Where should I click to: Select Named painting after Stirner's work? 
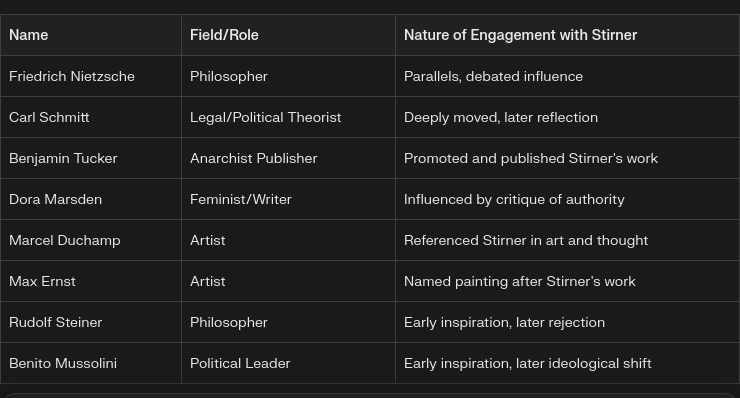point(520,281)
